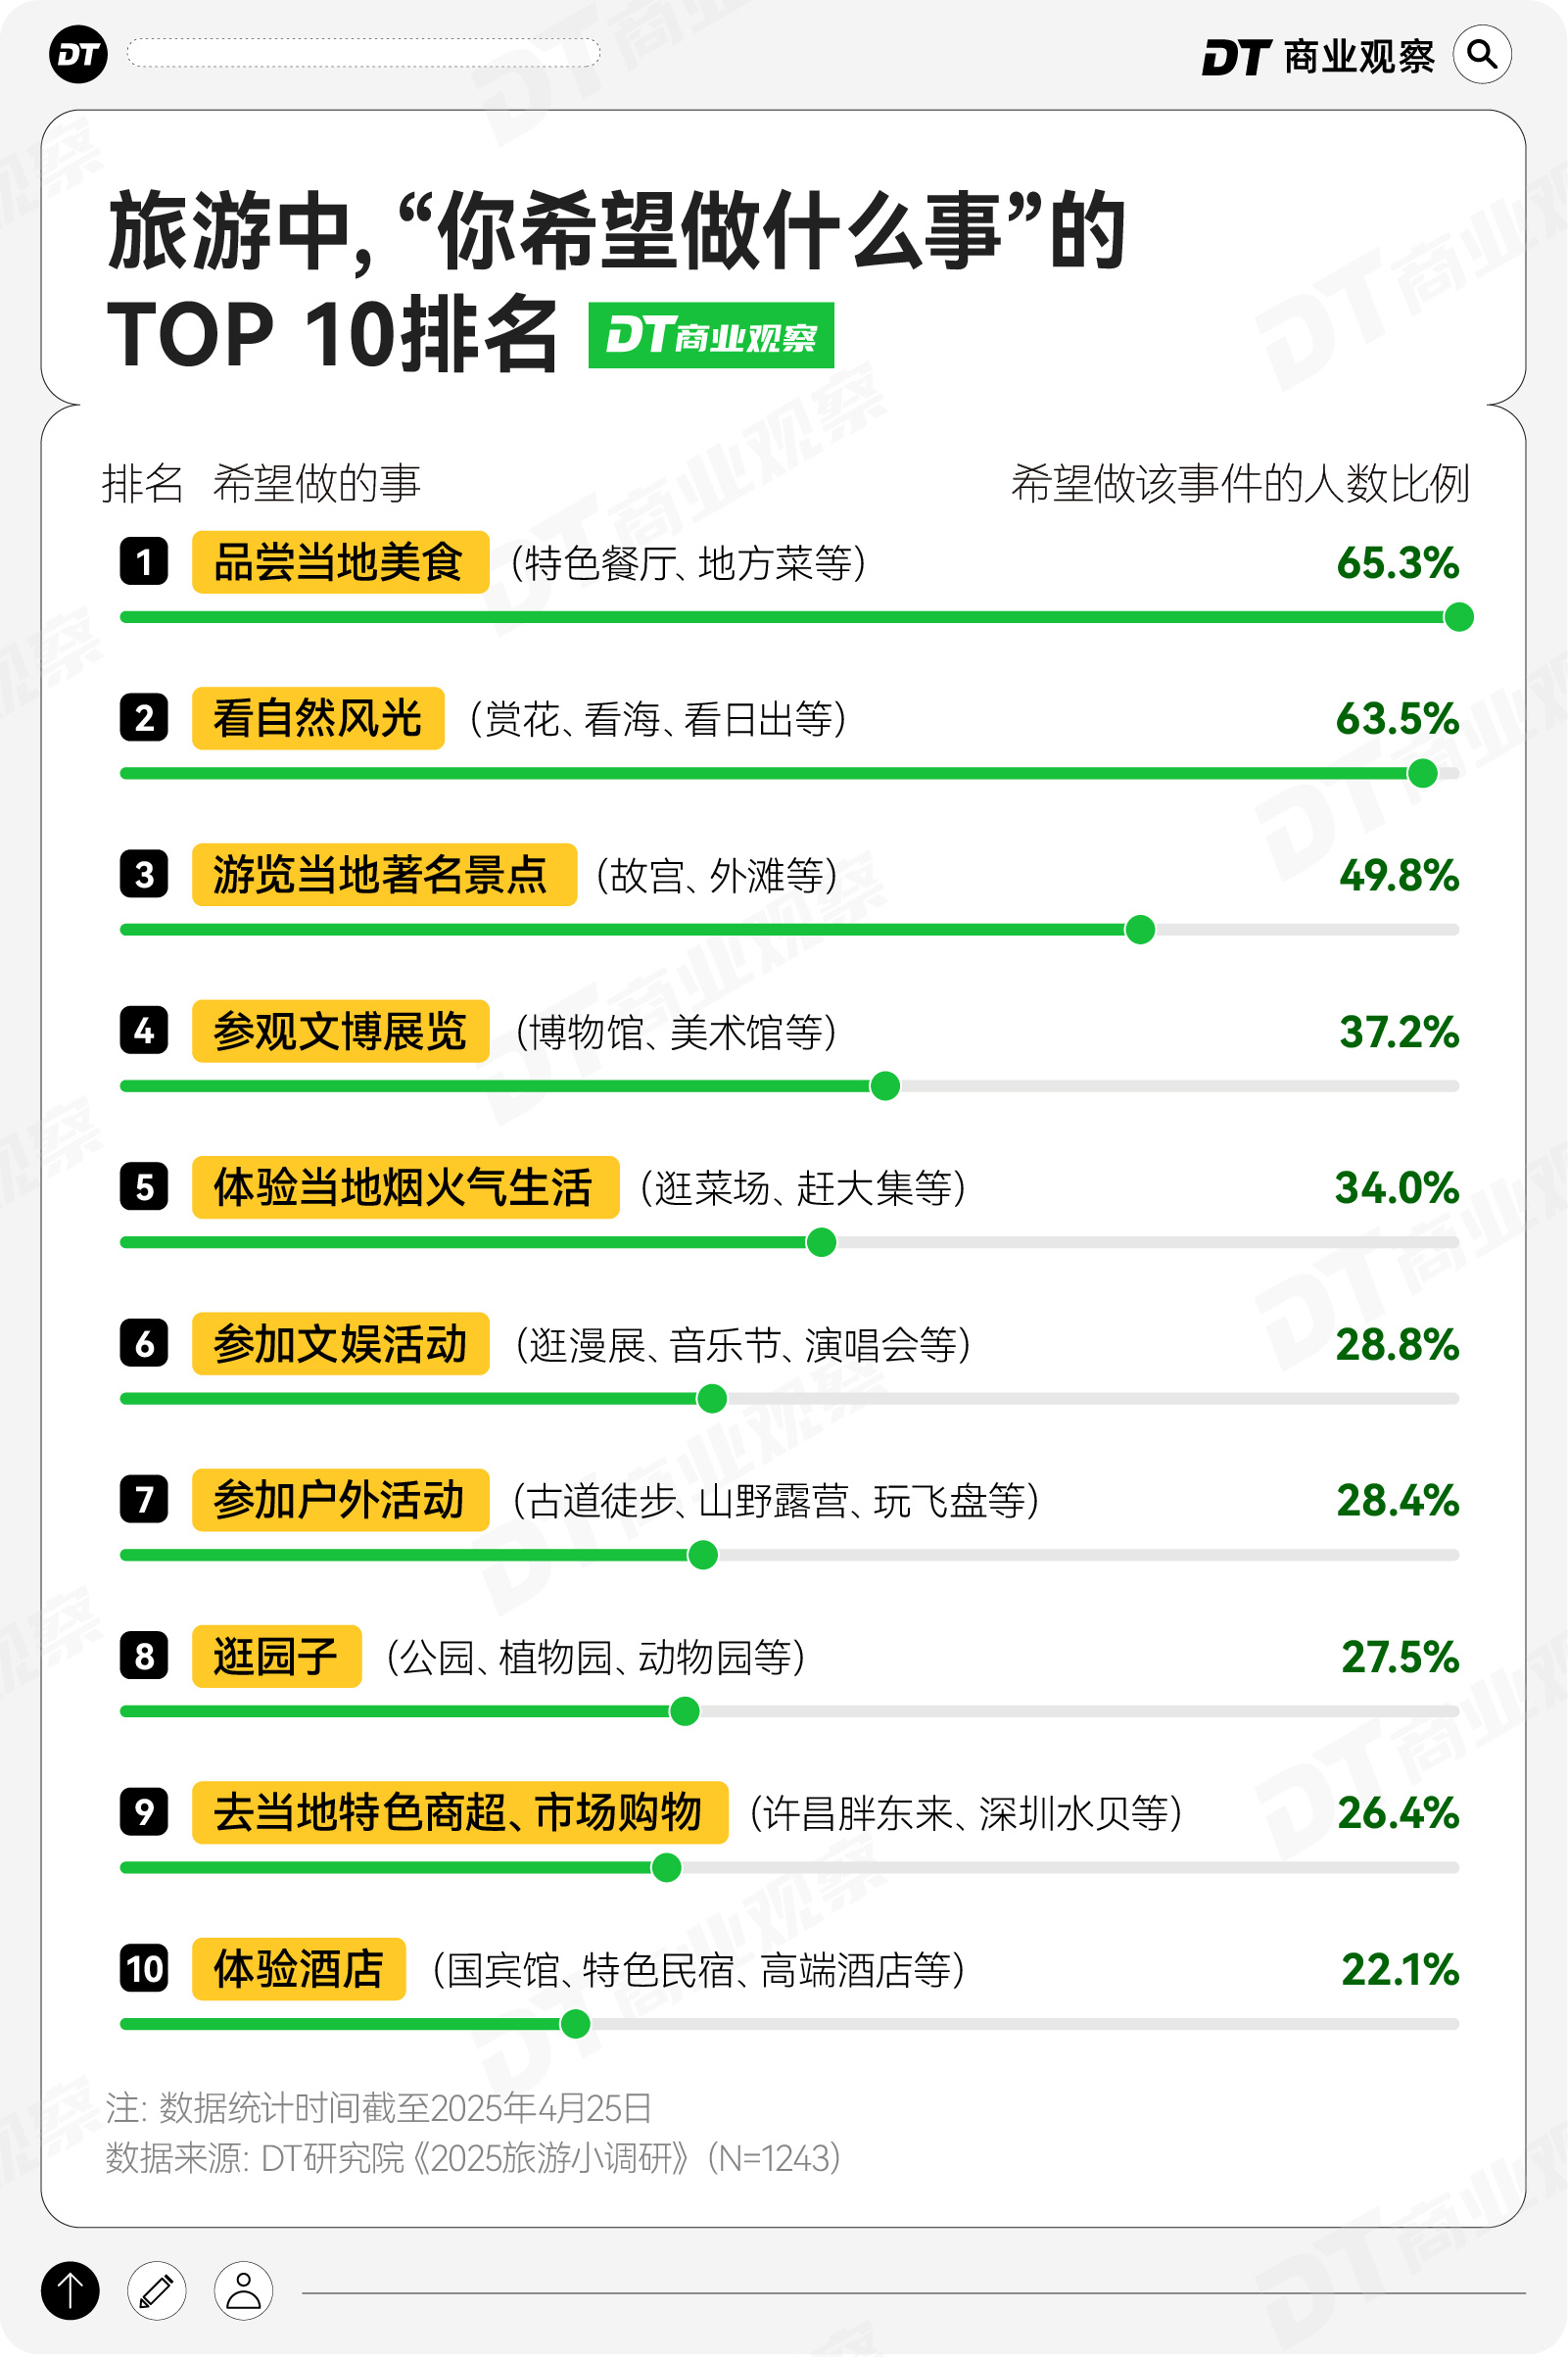Click the 49.8% slider handle

click(x=1140, y=930)
